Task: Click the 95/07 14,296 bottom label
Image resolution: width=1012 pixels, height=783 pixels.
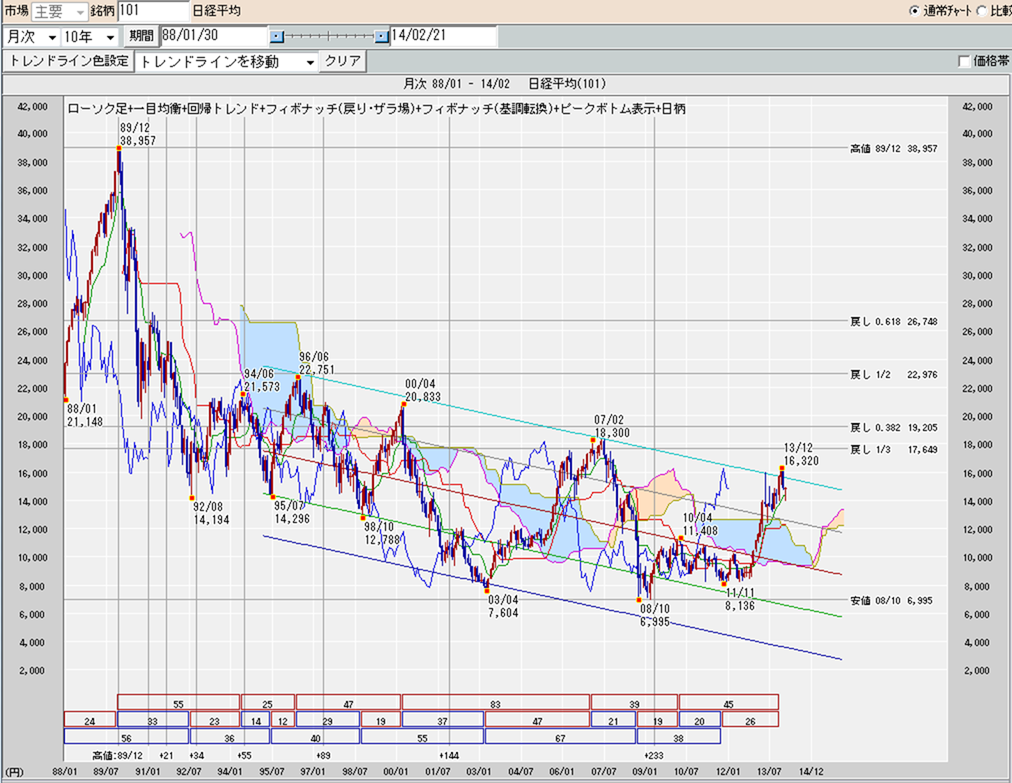Action: click(x=292, y=512)
